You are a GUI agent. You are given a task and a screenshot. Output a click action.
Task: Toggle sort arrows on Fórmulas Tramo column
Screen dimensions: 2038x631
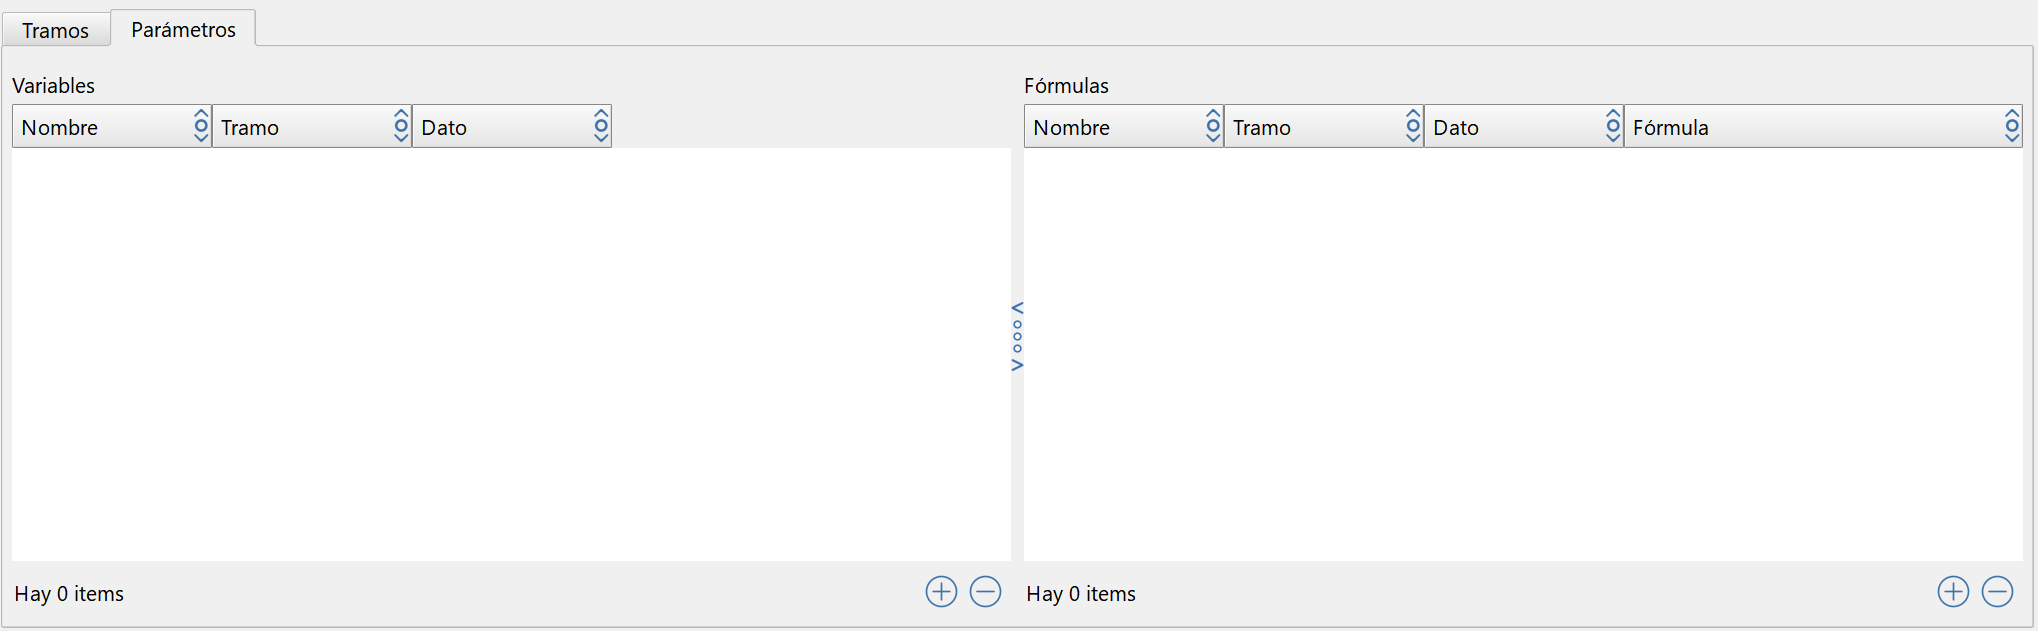coord(1413,126)
